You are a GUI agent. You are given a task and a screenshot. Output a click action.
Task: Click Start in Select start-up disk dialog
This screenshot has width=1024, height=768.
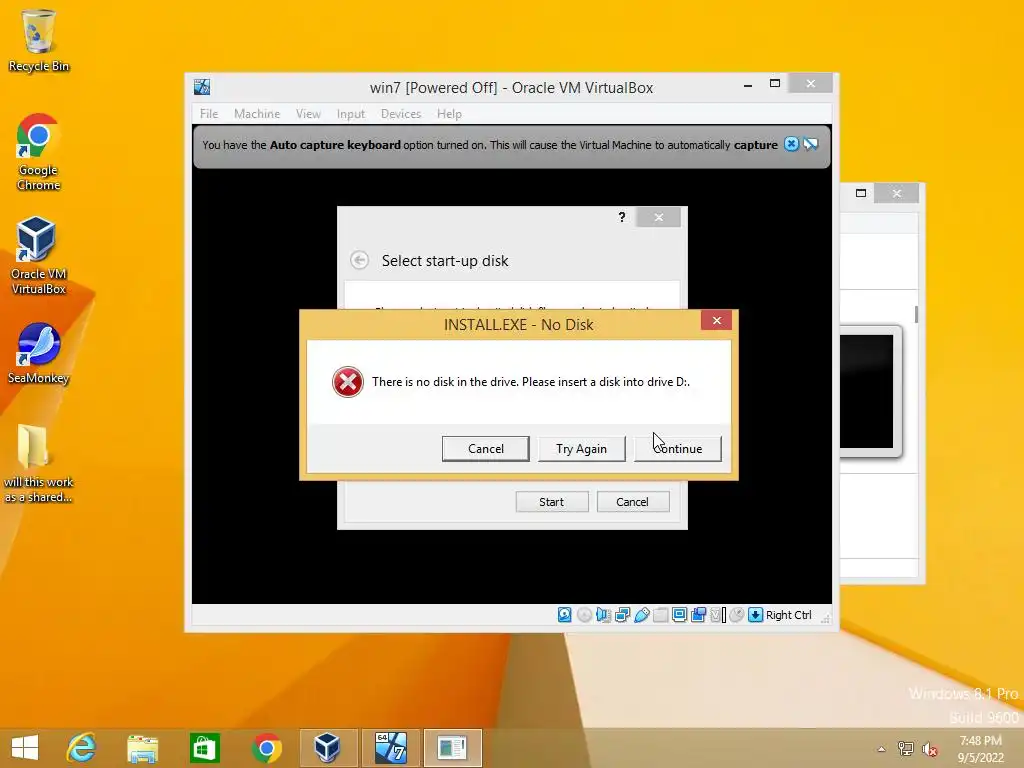pyautogui.click(x=552, y=502)
